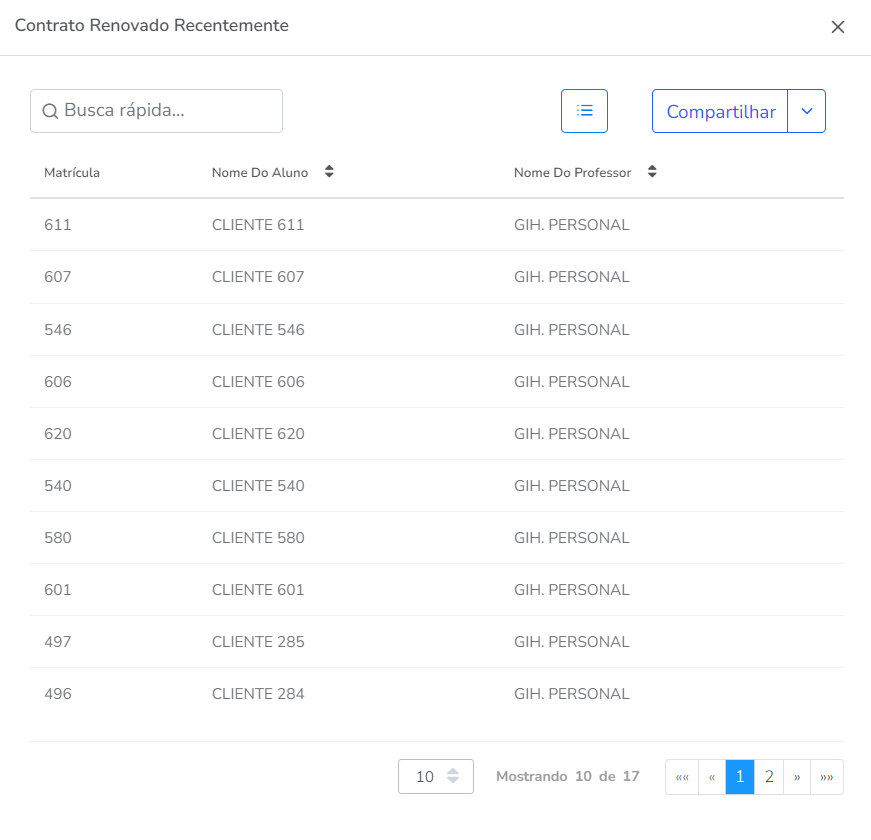Select page 1 in pagination
This screenshot has height=840, width=871.
coord(740,777)
